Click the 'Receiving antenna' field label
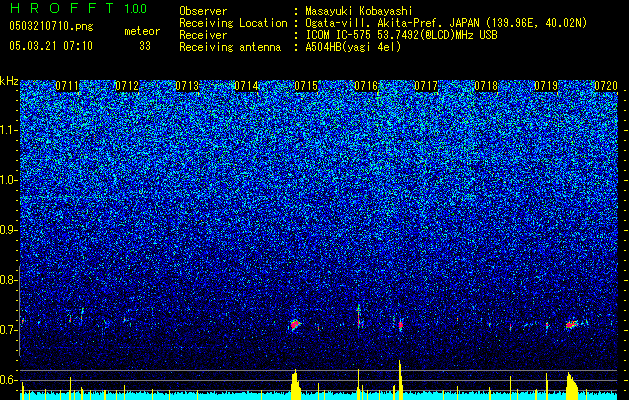Viewport: 629px width, 400px height. click(230, 47)
